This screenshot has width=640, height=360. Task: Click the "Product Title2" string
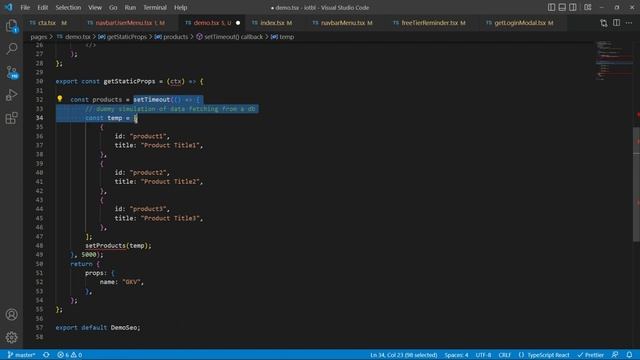(170, 182)
